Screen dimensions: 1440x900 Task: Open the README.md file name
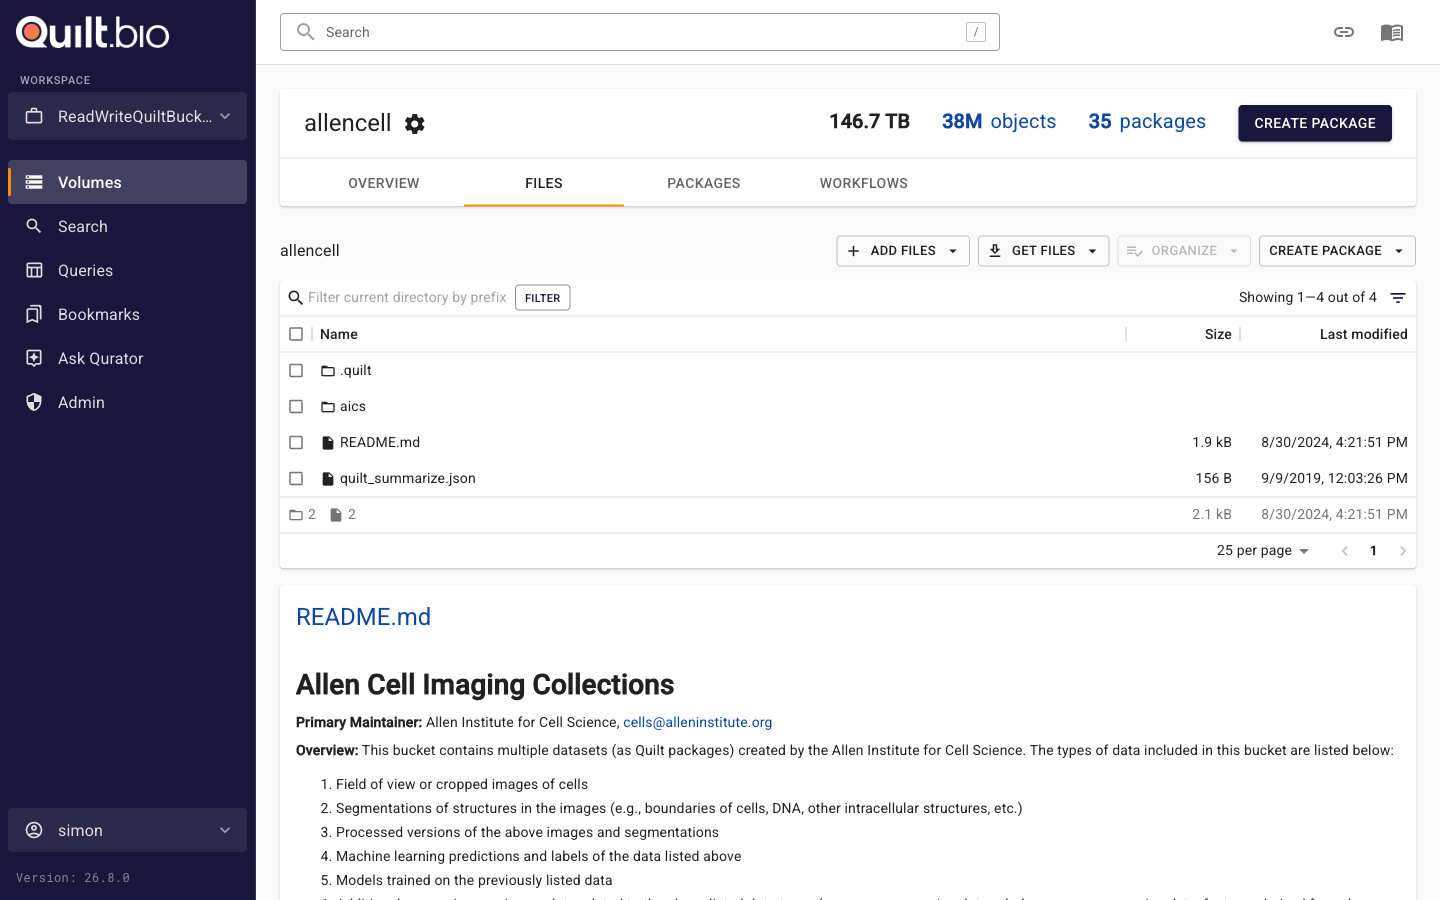pyautogui.click(x=380, y=442)
